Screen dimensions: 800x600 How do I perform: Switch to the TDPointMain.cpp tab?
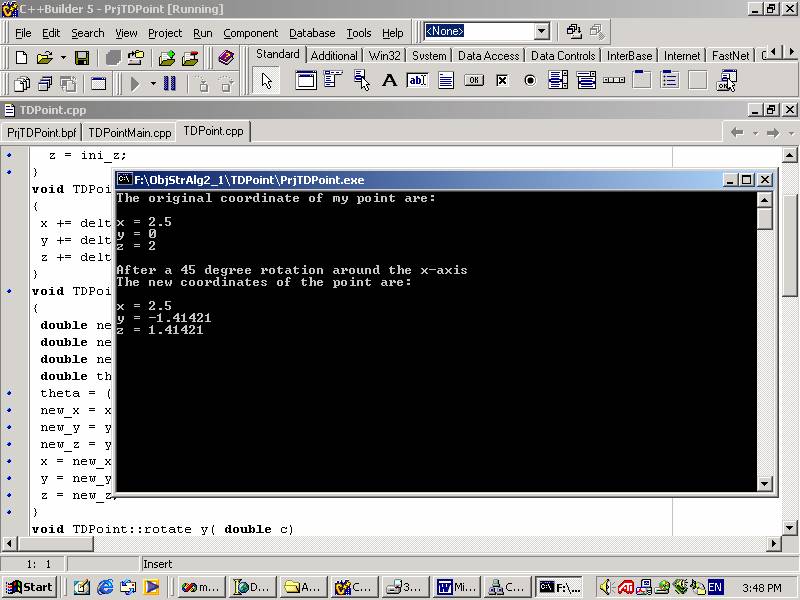pyautogui.click(x=129, y=132)
